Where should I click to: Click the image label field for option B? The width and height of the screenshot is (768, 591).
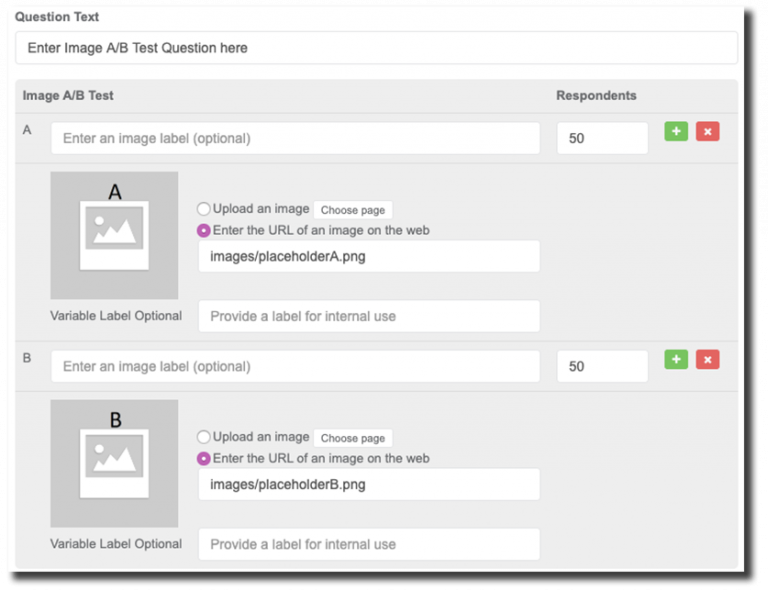pyautogui.click(x=295, y=366)
